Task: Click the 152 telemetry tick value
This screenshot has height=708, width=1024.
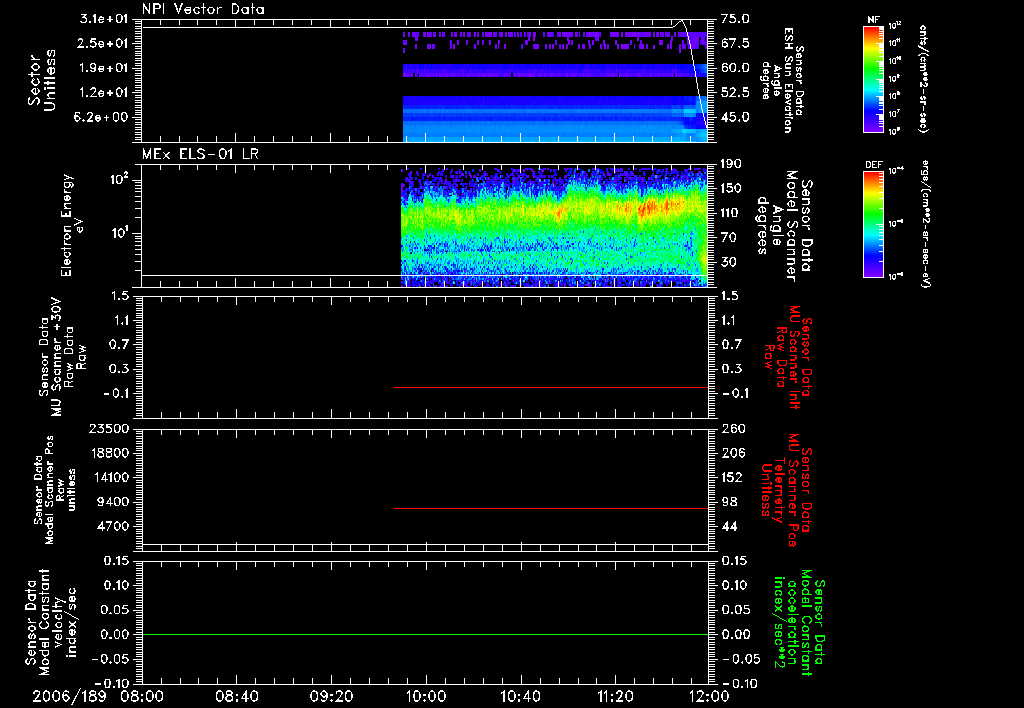Action: [x=732, y=477]
